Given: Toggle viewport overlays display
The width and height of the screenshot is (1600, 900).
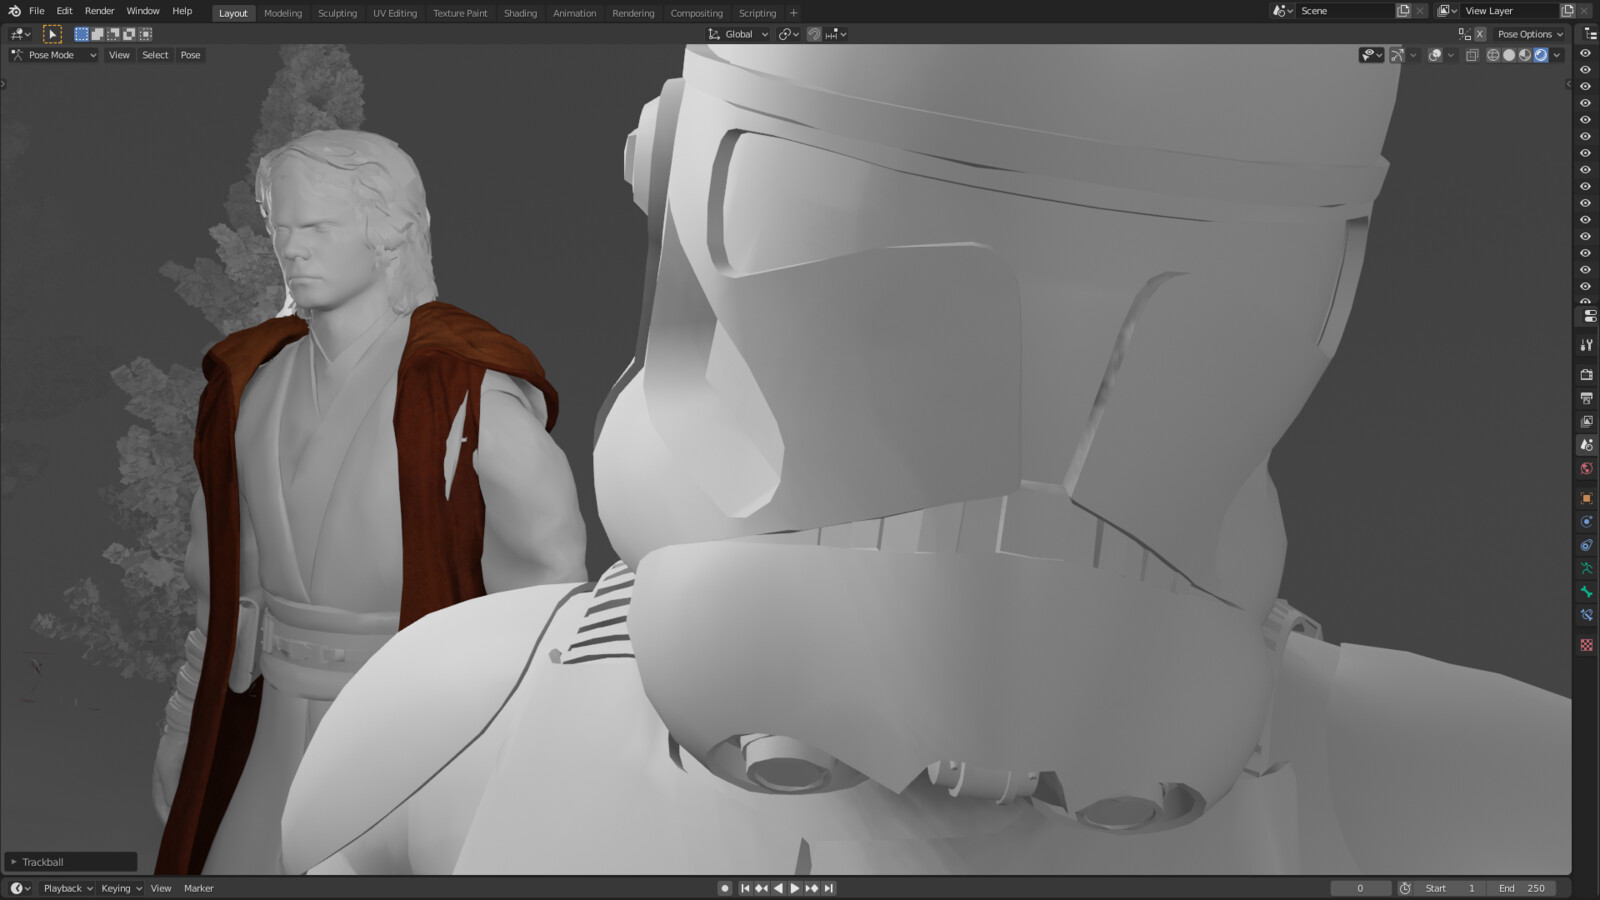Looking at the screenshot, I should 1435,55.
